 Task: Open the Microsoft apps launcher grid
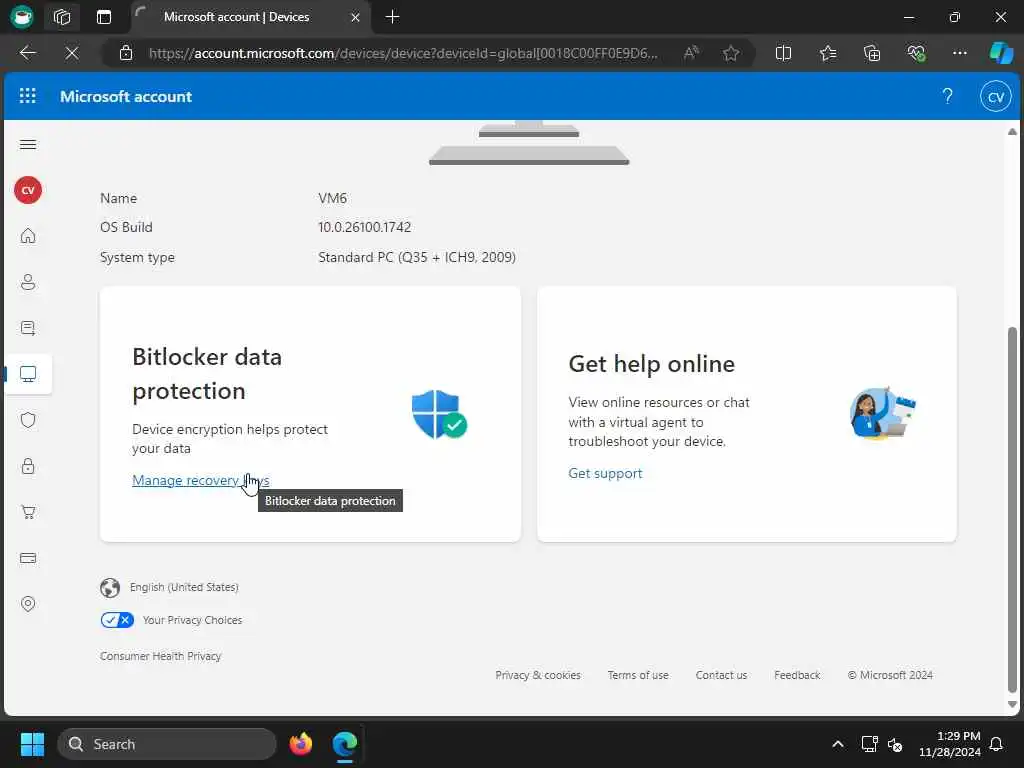[x=27, y=96]
